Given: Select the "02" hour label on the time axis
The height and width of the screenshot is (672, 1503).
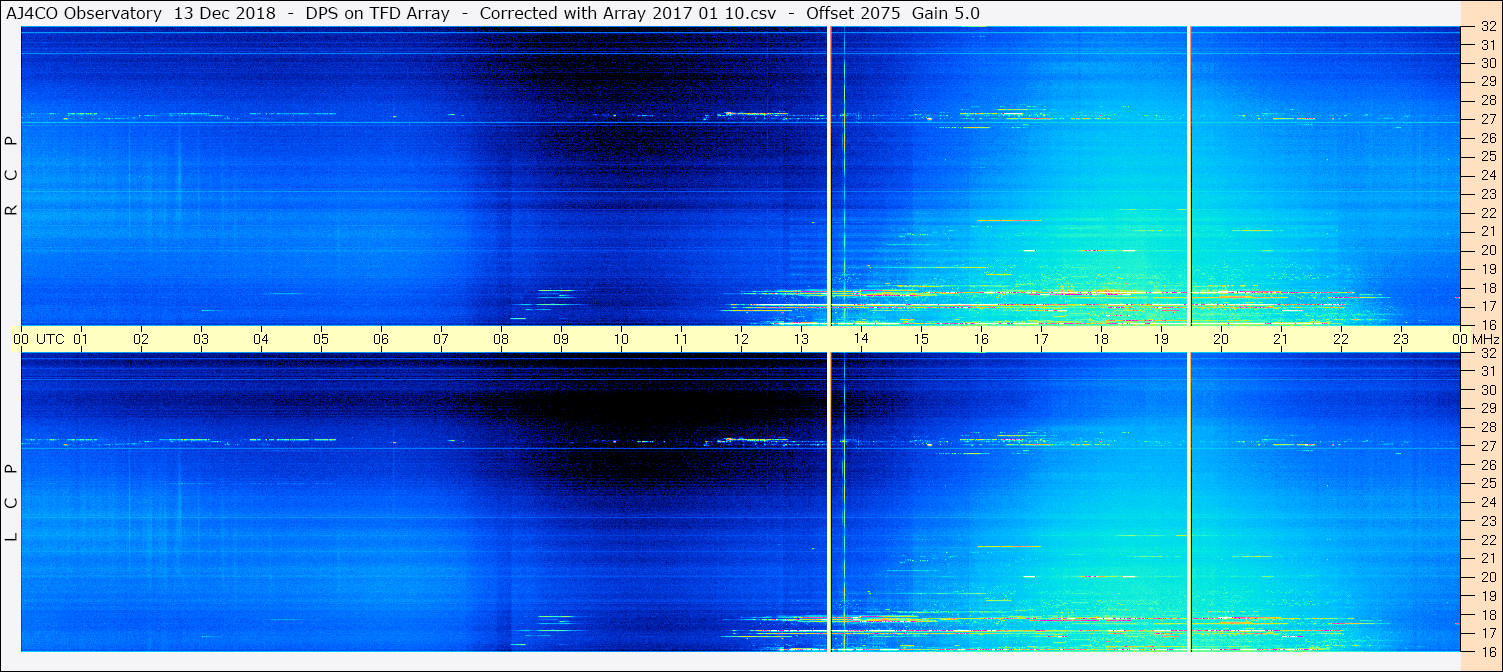Looking at the screenshot, I should [x=141, y=339].
